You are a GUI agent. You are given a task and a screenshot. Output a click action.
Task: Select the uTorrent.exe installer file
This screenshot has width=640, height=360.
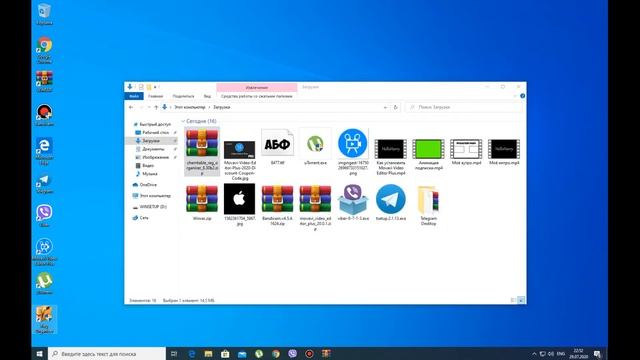[x=315, y=147]
